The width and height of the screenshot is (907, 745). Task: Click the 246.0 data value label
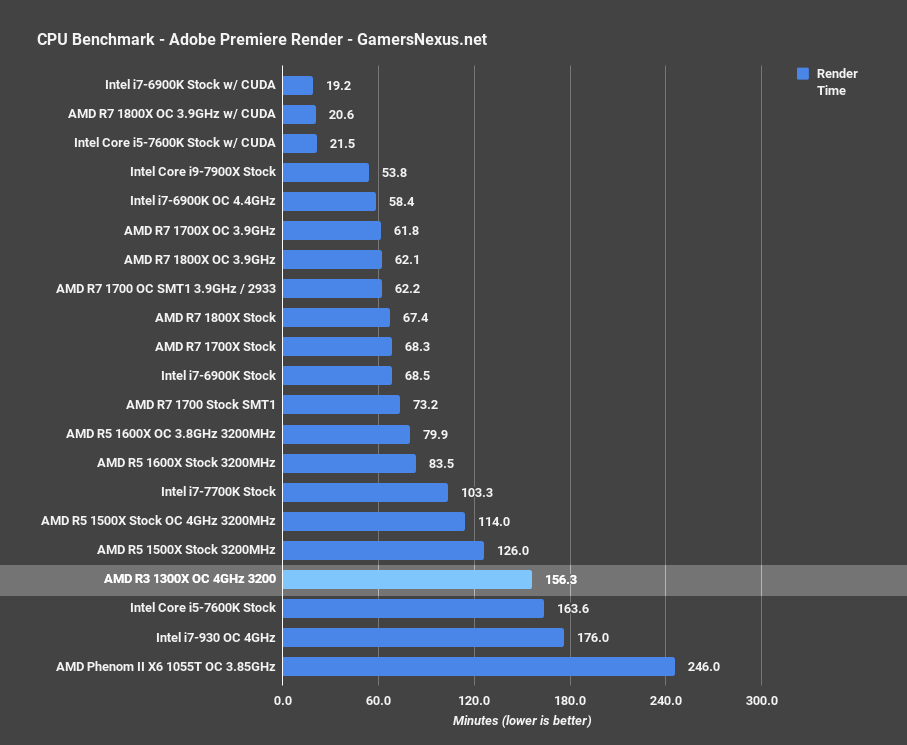click(703, 667)
